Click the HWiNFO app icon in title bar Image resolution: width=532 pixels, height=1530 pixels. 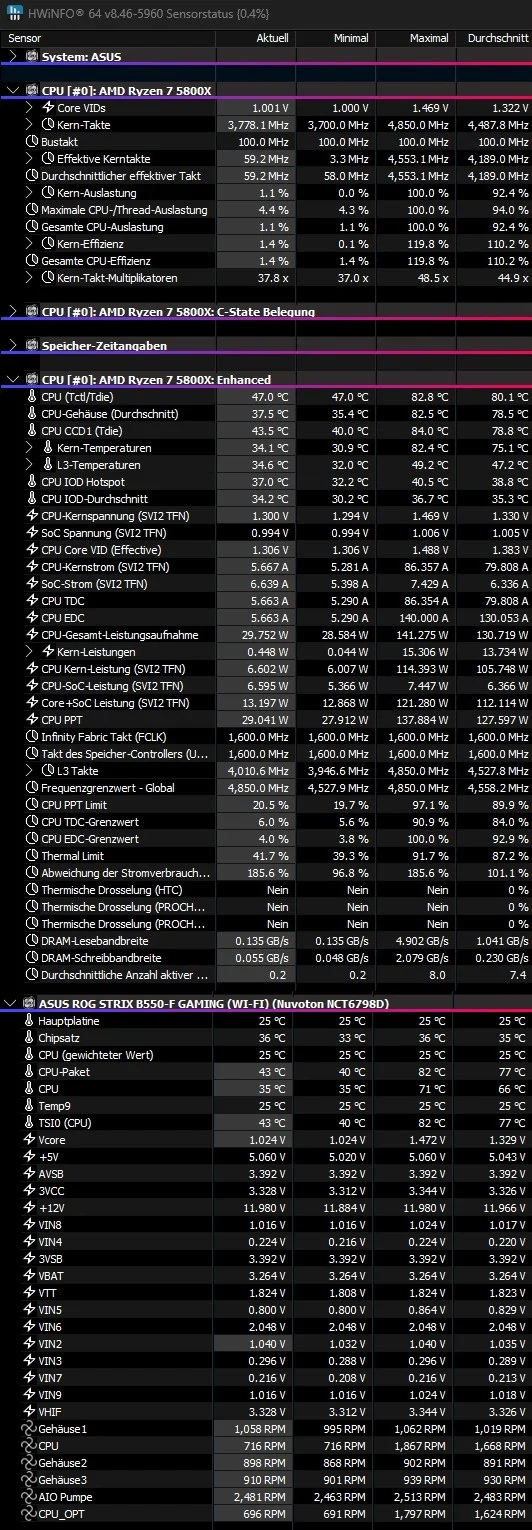click(12, 11)
